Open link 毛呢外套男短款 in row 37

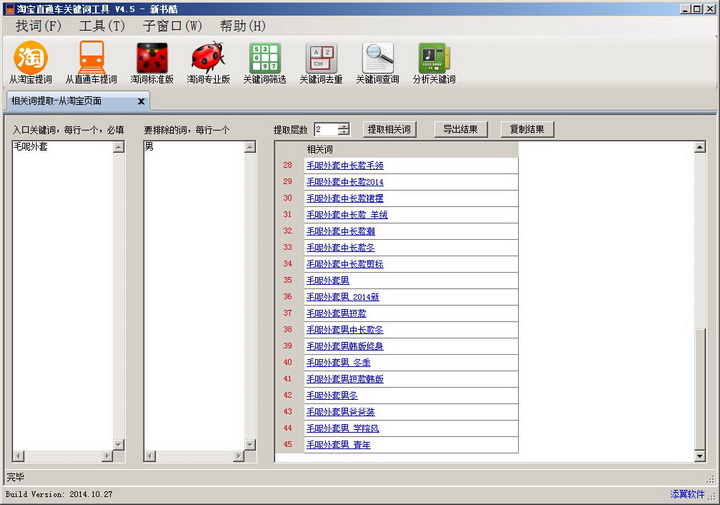(337, 313)
